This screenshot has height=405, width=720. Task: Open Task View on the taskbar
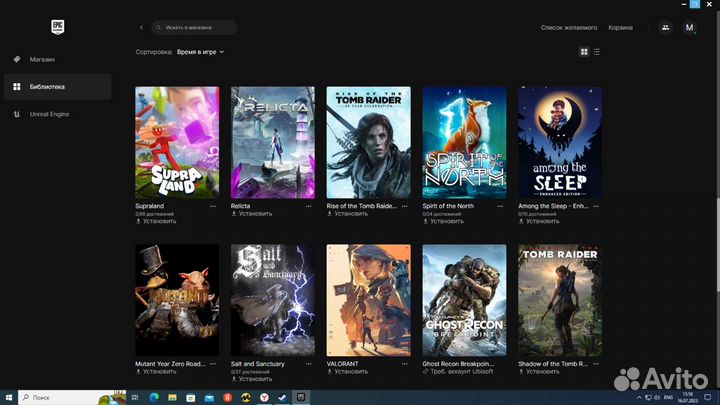[135, 397]
